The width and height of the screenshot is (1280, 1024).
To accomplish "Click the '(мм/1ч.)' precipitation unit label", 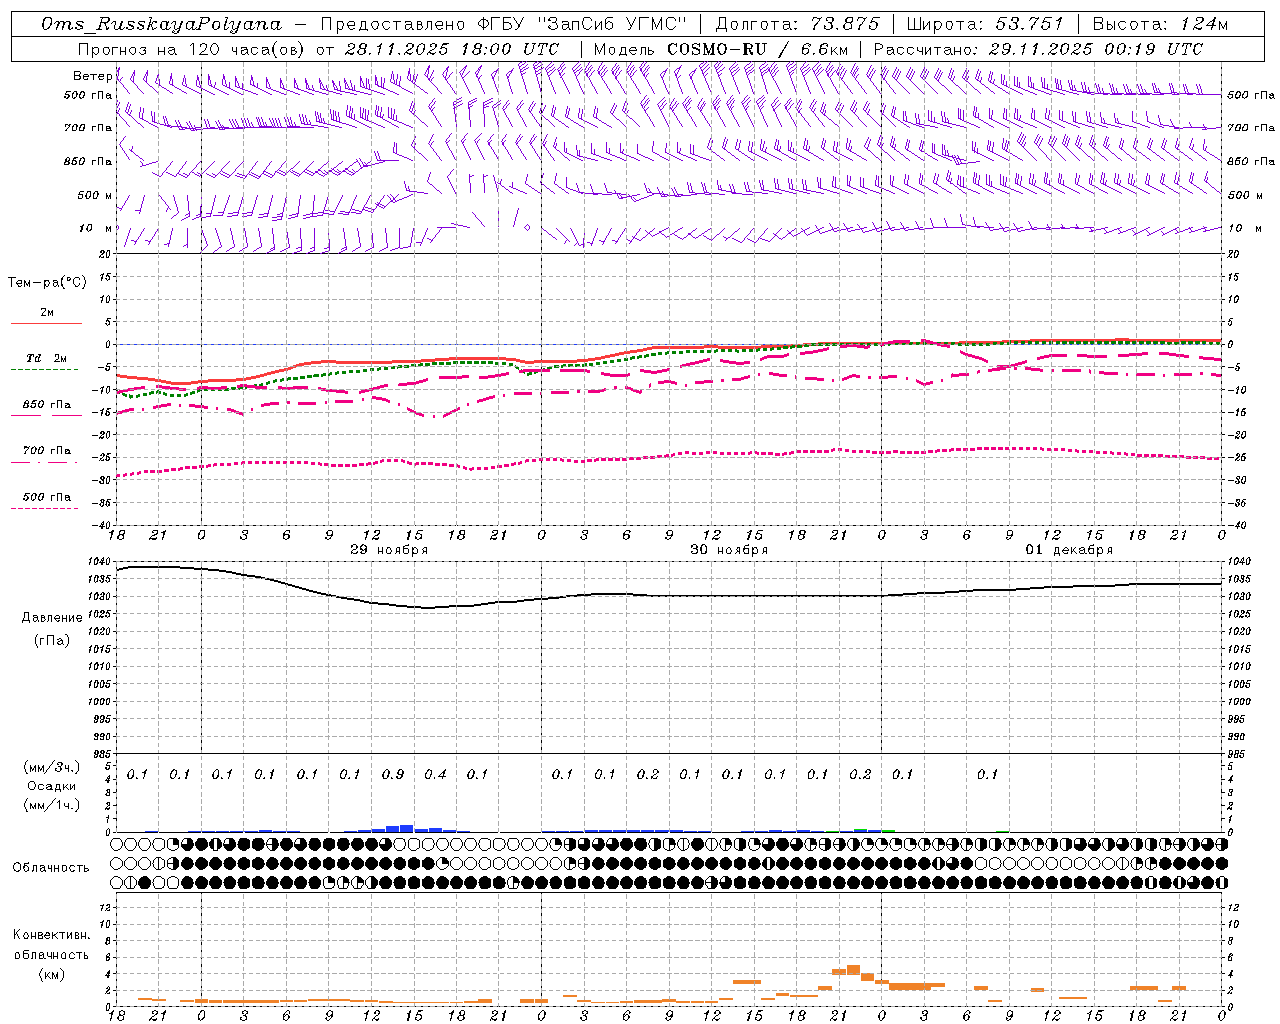I will click(x=52, y=805).
